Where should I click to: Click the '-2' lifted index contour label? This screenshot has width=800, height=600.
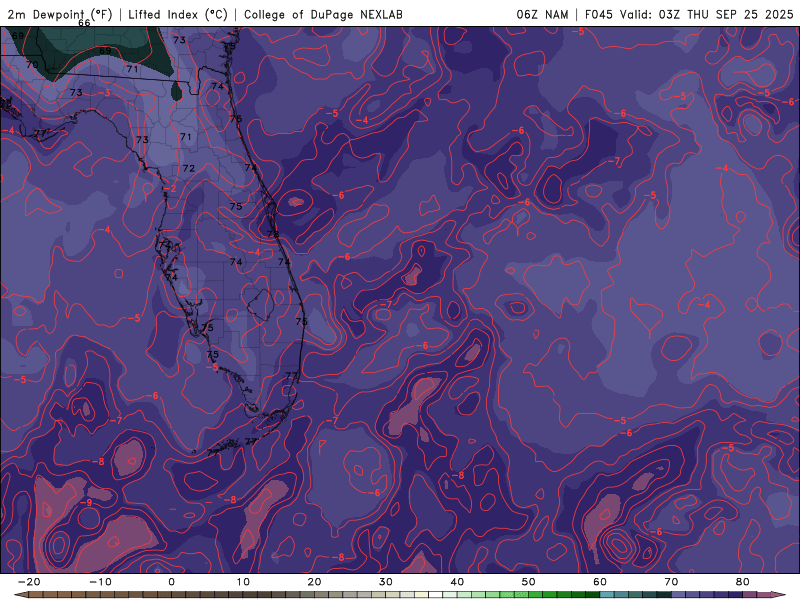[170, 189]
